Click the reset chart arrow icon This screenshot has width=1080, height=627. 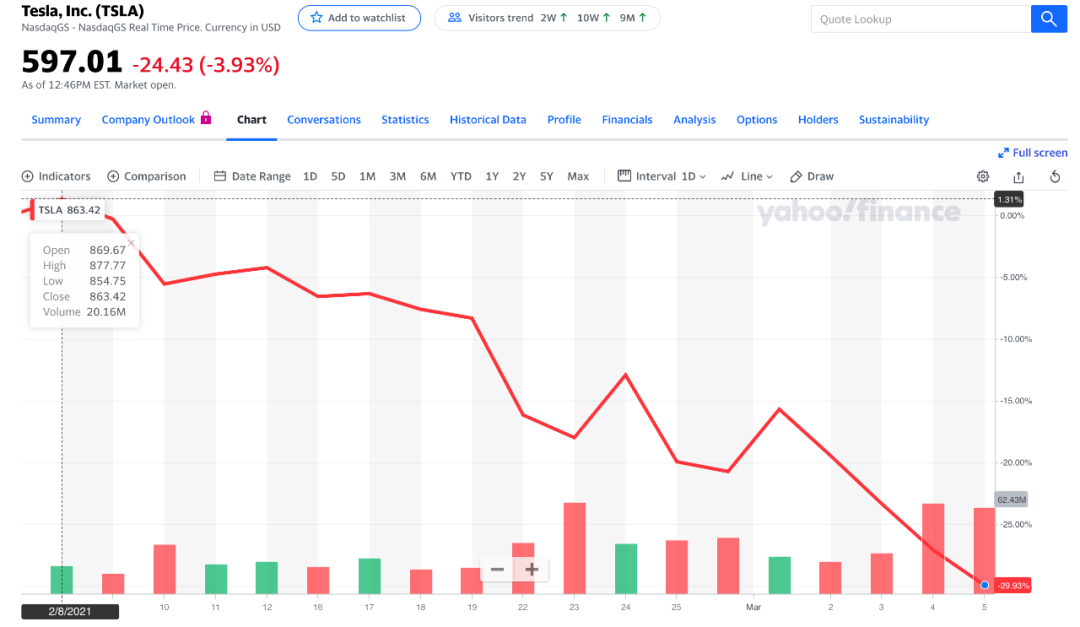tap(1055, 176)
